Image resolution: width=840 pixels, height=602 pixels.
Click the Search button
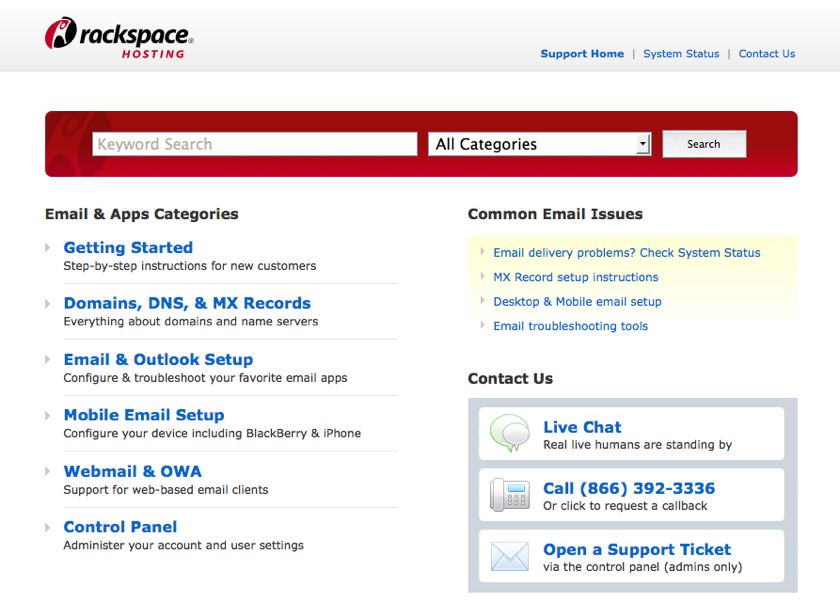pos(704,144)
